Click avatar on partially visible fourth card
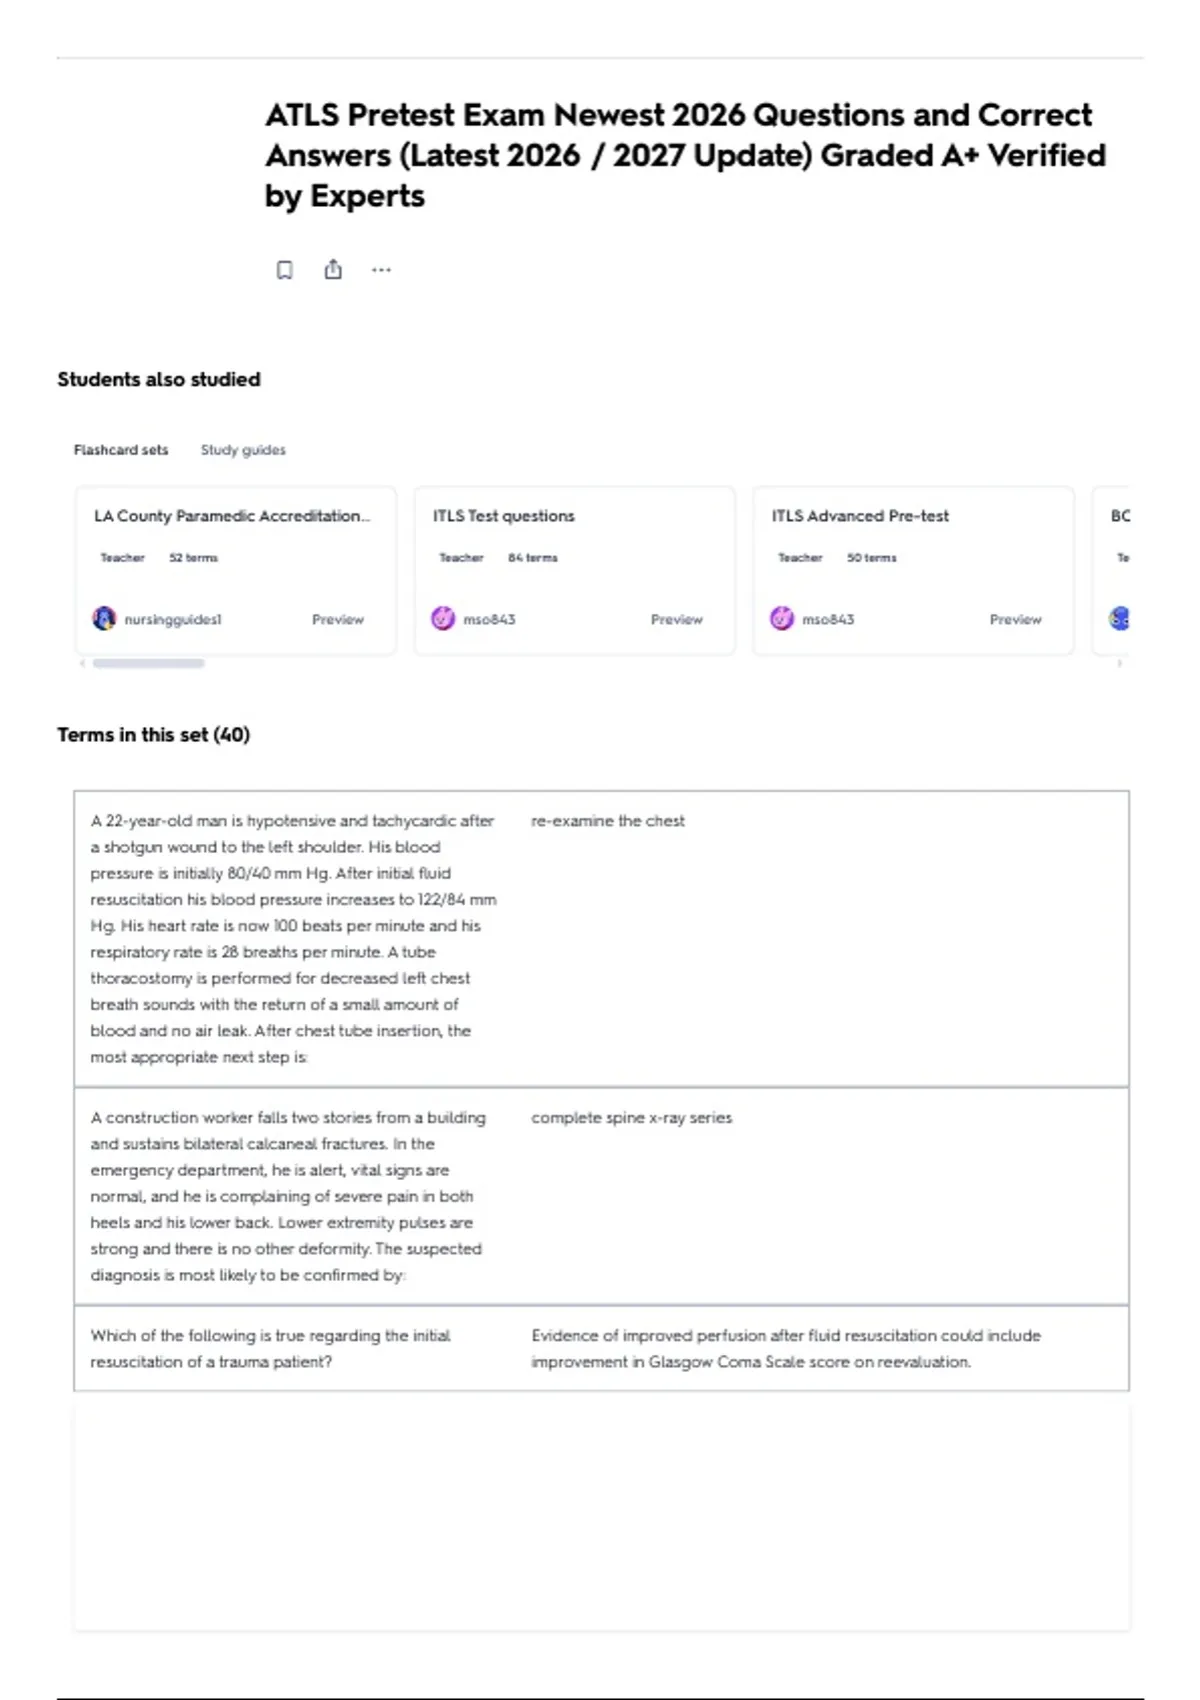Screen dimensions: 1200x1700 (1119, 619)
